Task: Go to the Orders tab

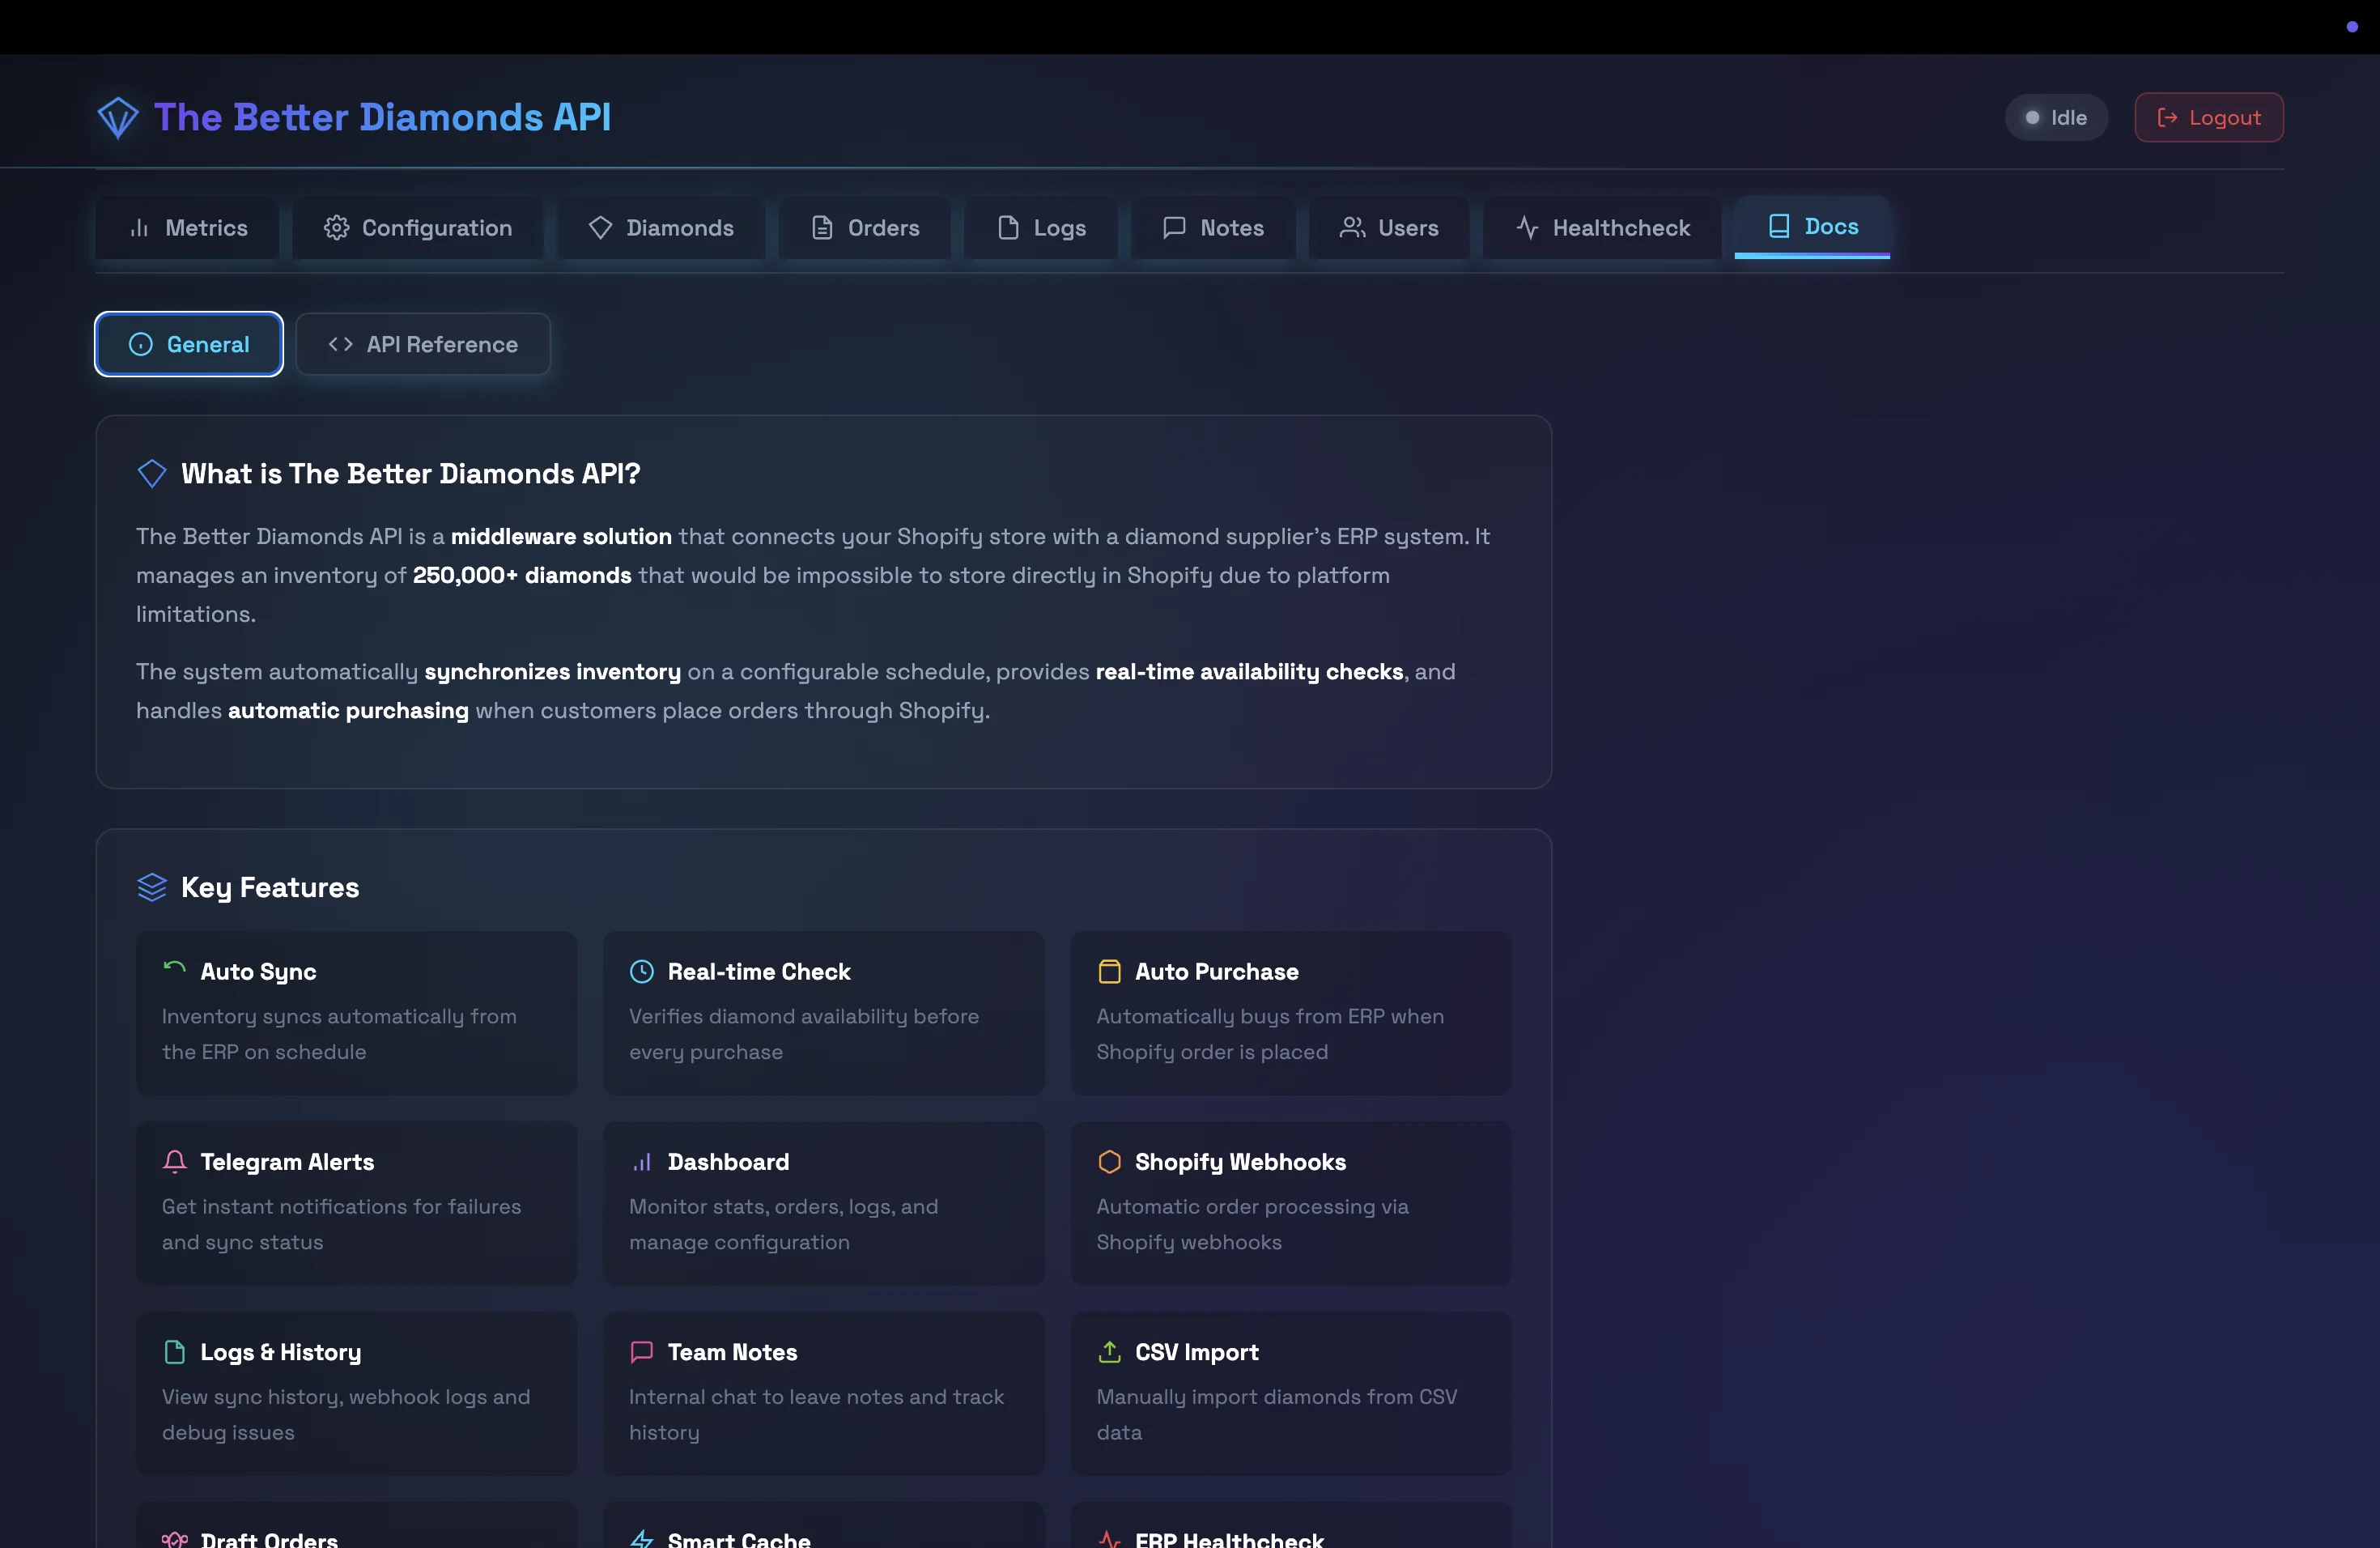Action: click(x=865, y=228)
